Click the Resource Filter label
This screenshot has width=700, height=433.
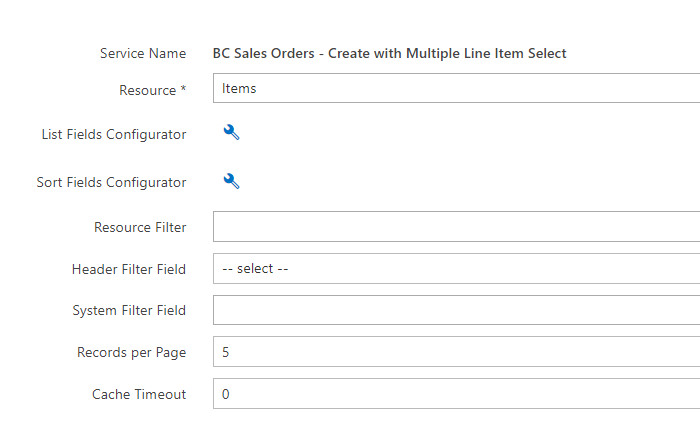click(140, 228)
